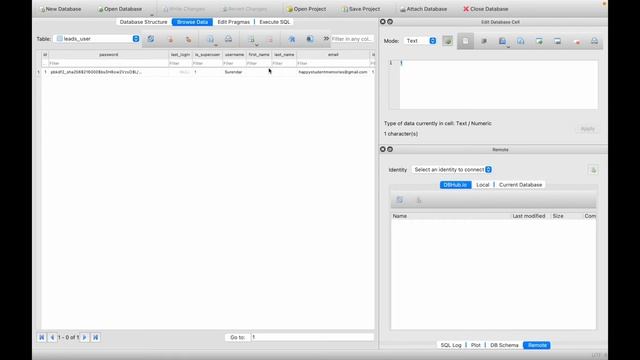The width and height of the screenshot is (640, 360).
Task: Click inside the cell text editor area
Action: 498,84
